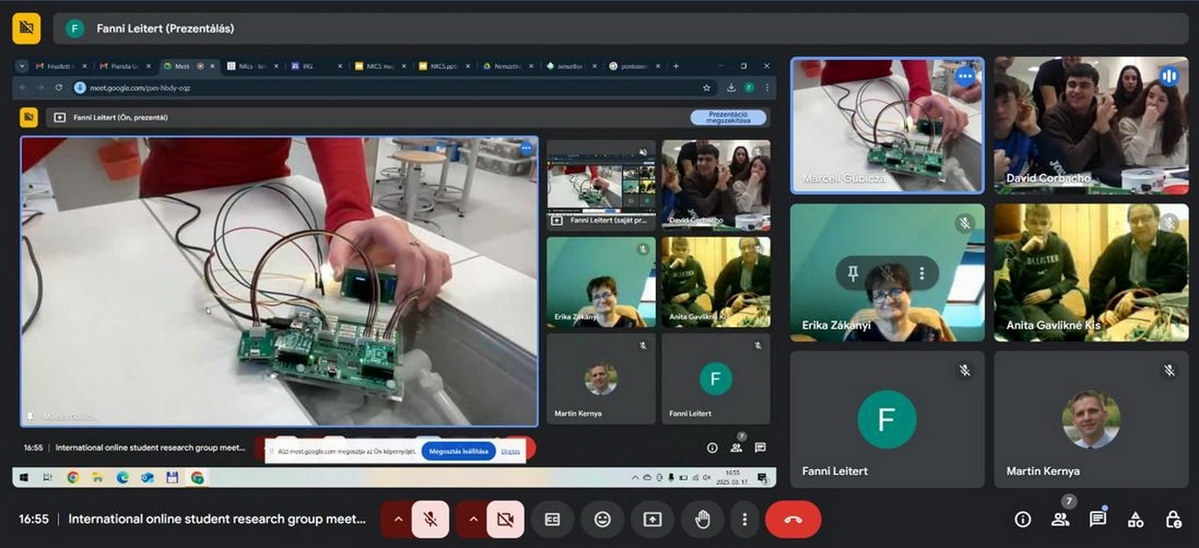
Task: Open the emoji reactions button
Action: pos(602,519)
